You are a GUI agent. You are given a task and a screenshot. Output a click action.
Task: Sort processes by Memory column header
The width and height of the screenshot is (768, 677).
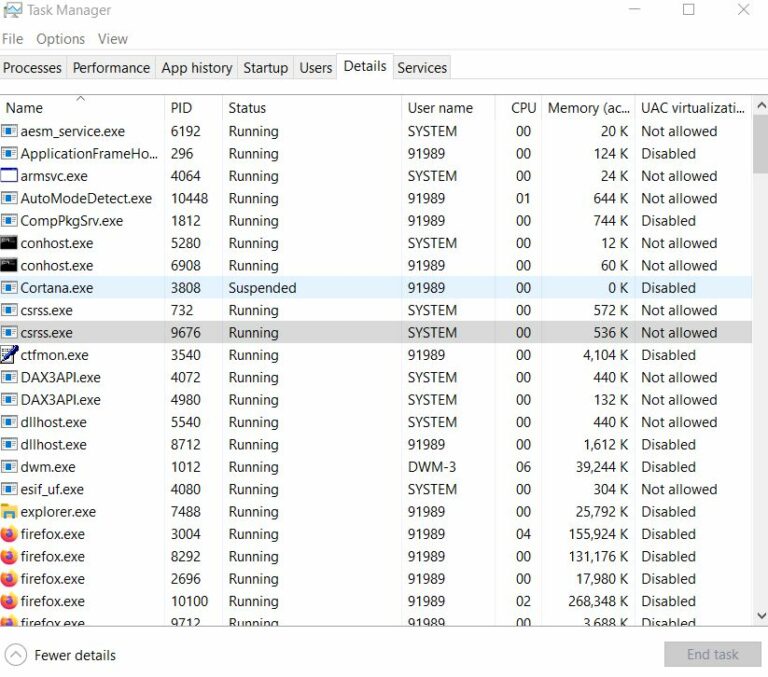(587, 108)
